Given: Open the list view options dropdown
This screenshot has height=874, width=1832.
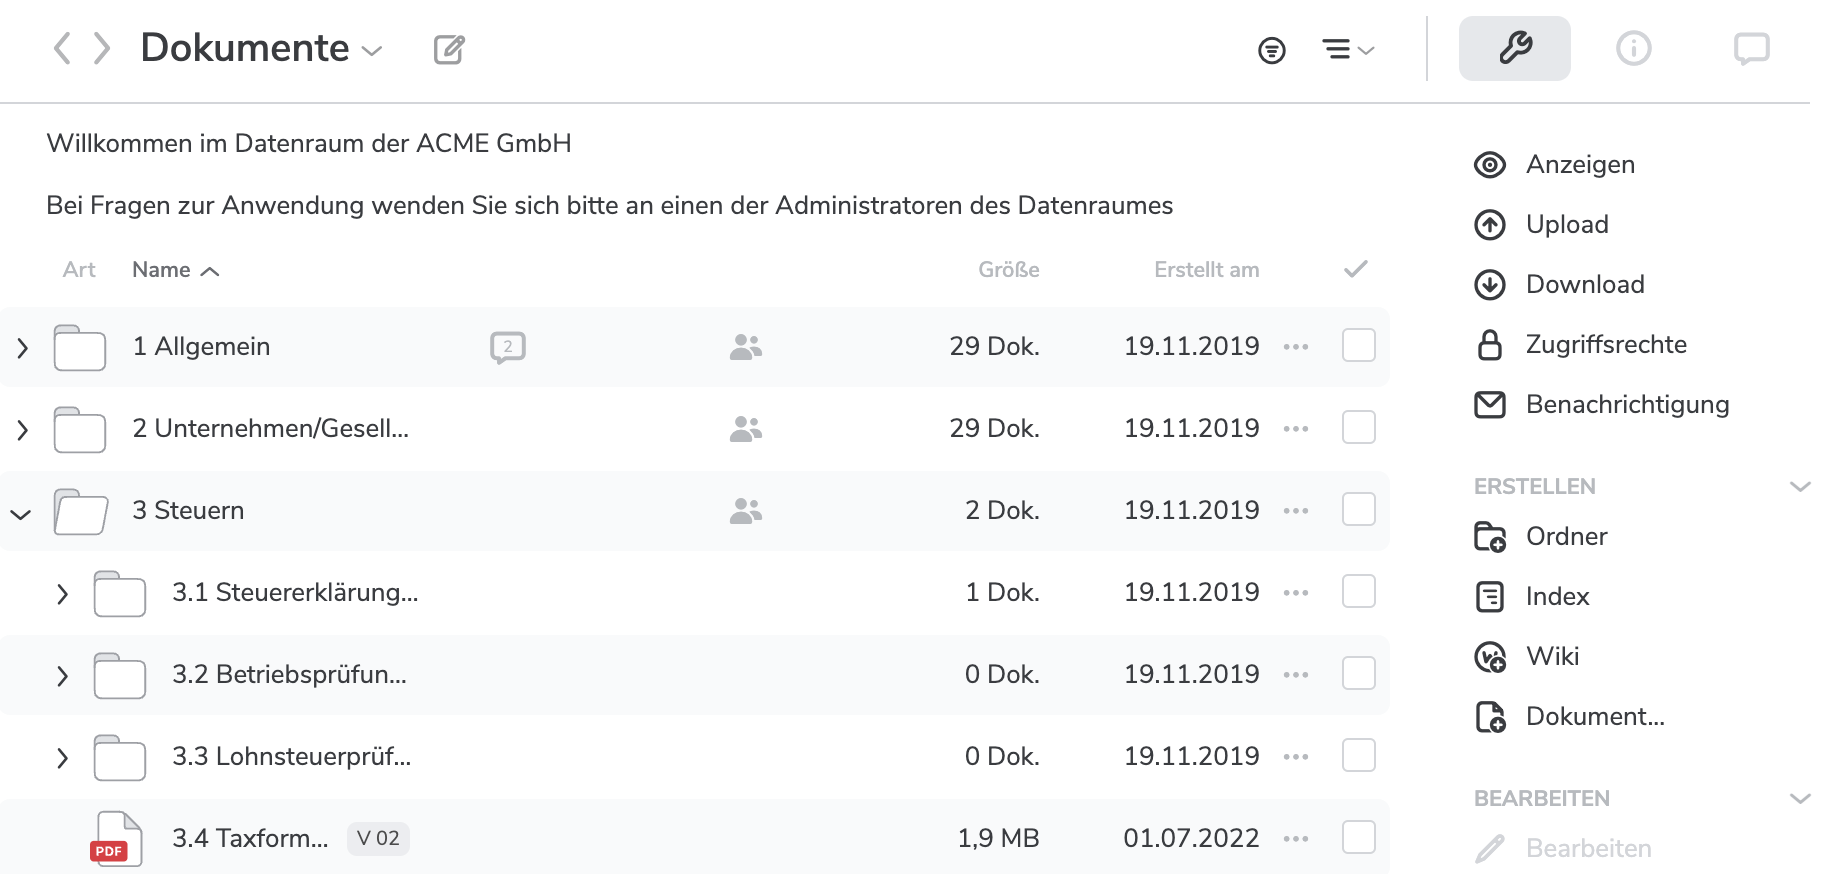Looking at the screenshot, I should pyautogui.click(x=1347, y=49).
